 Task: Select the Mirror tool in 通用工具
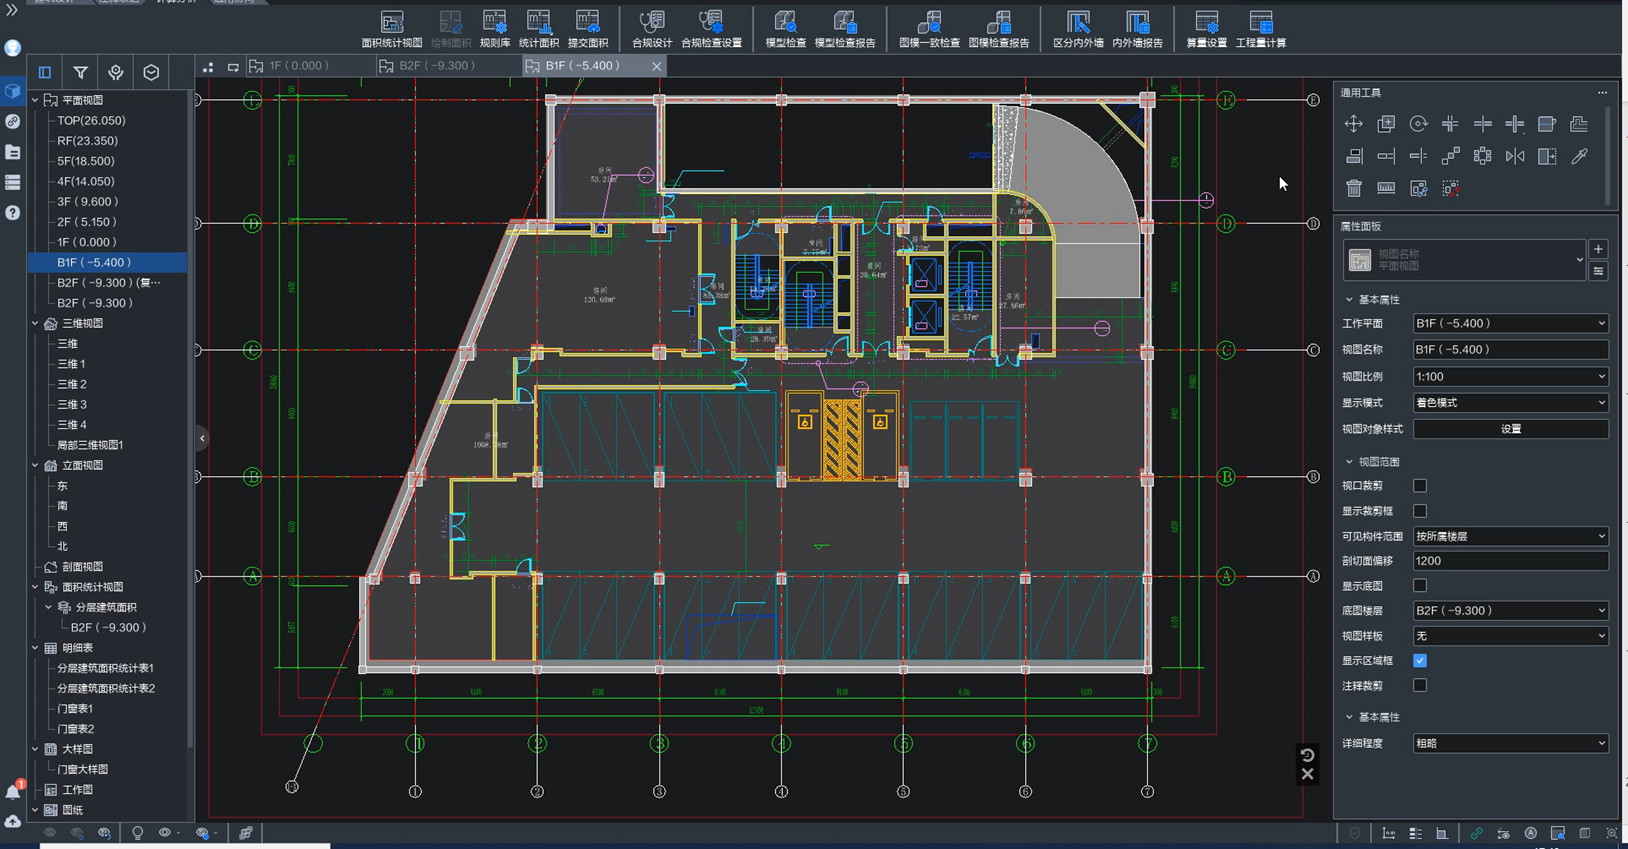pyautogui.click(x=1515, y=156)
